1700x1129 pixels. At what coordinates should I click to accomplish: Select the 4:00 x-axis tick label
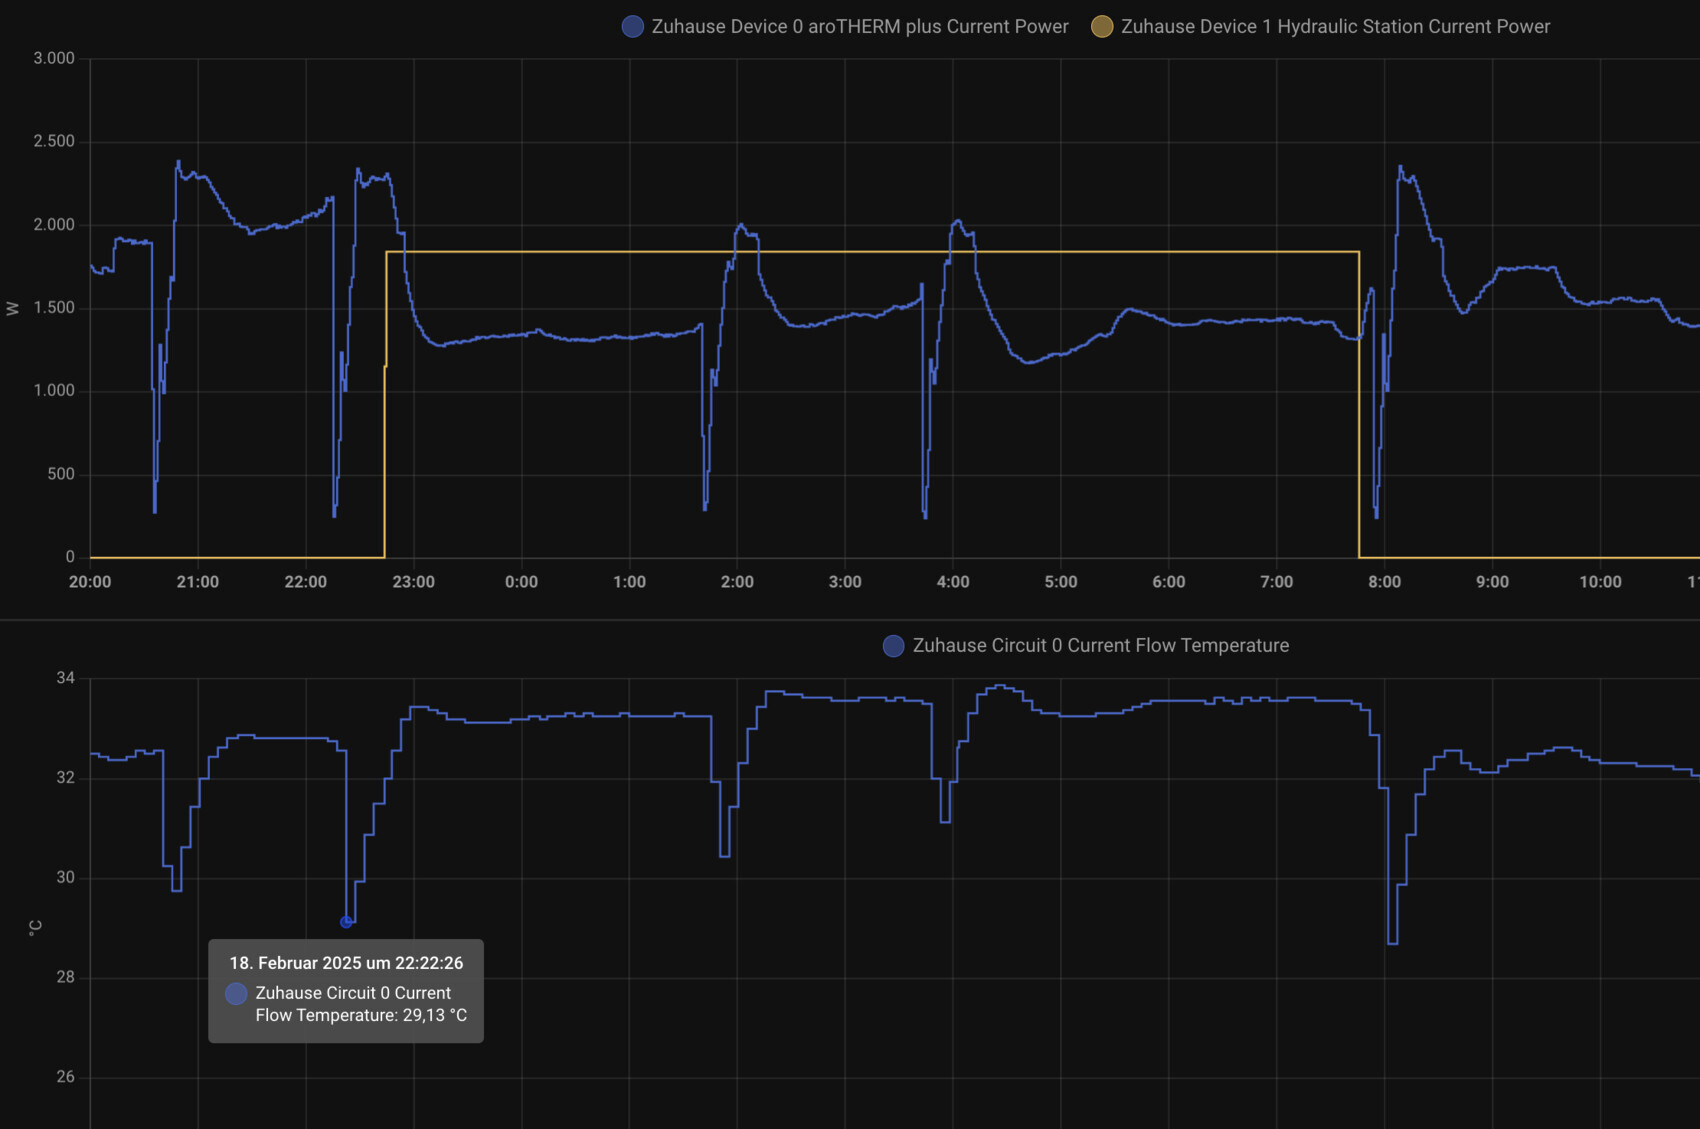pyautogui.click(x=952, y=582)
